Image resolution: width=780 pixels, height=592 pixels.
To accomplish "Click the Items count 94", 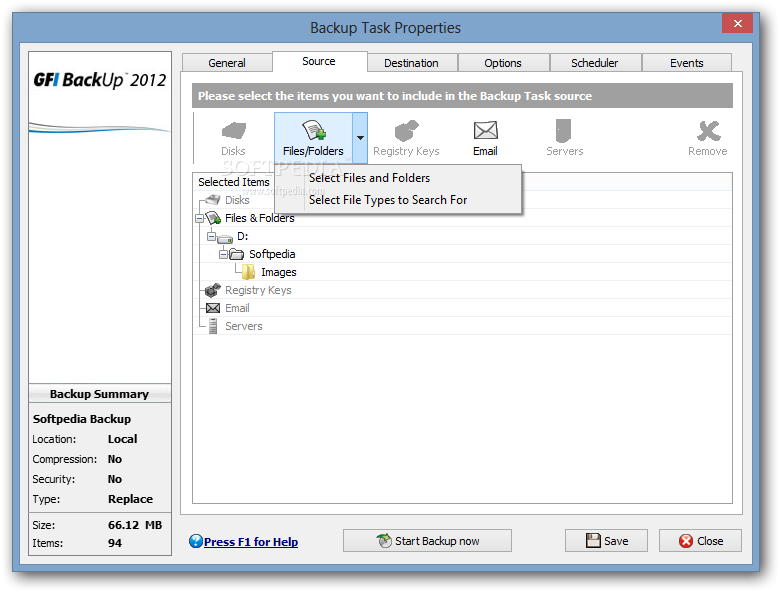I will 115,543.
